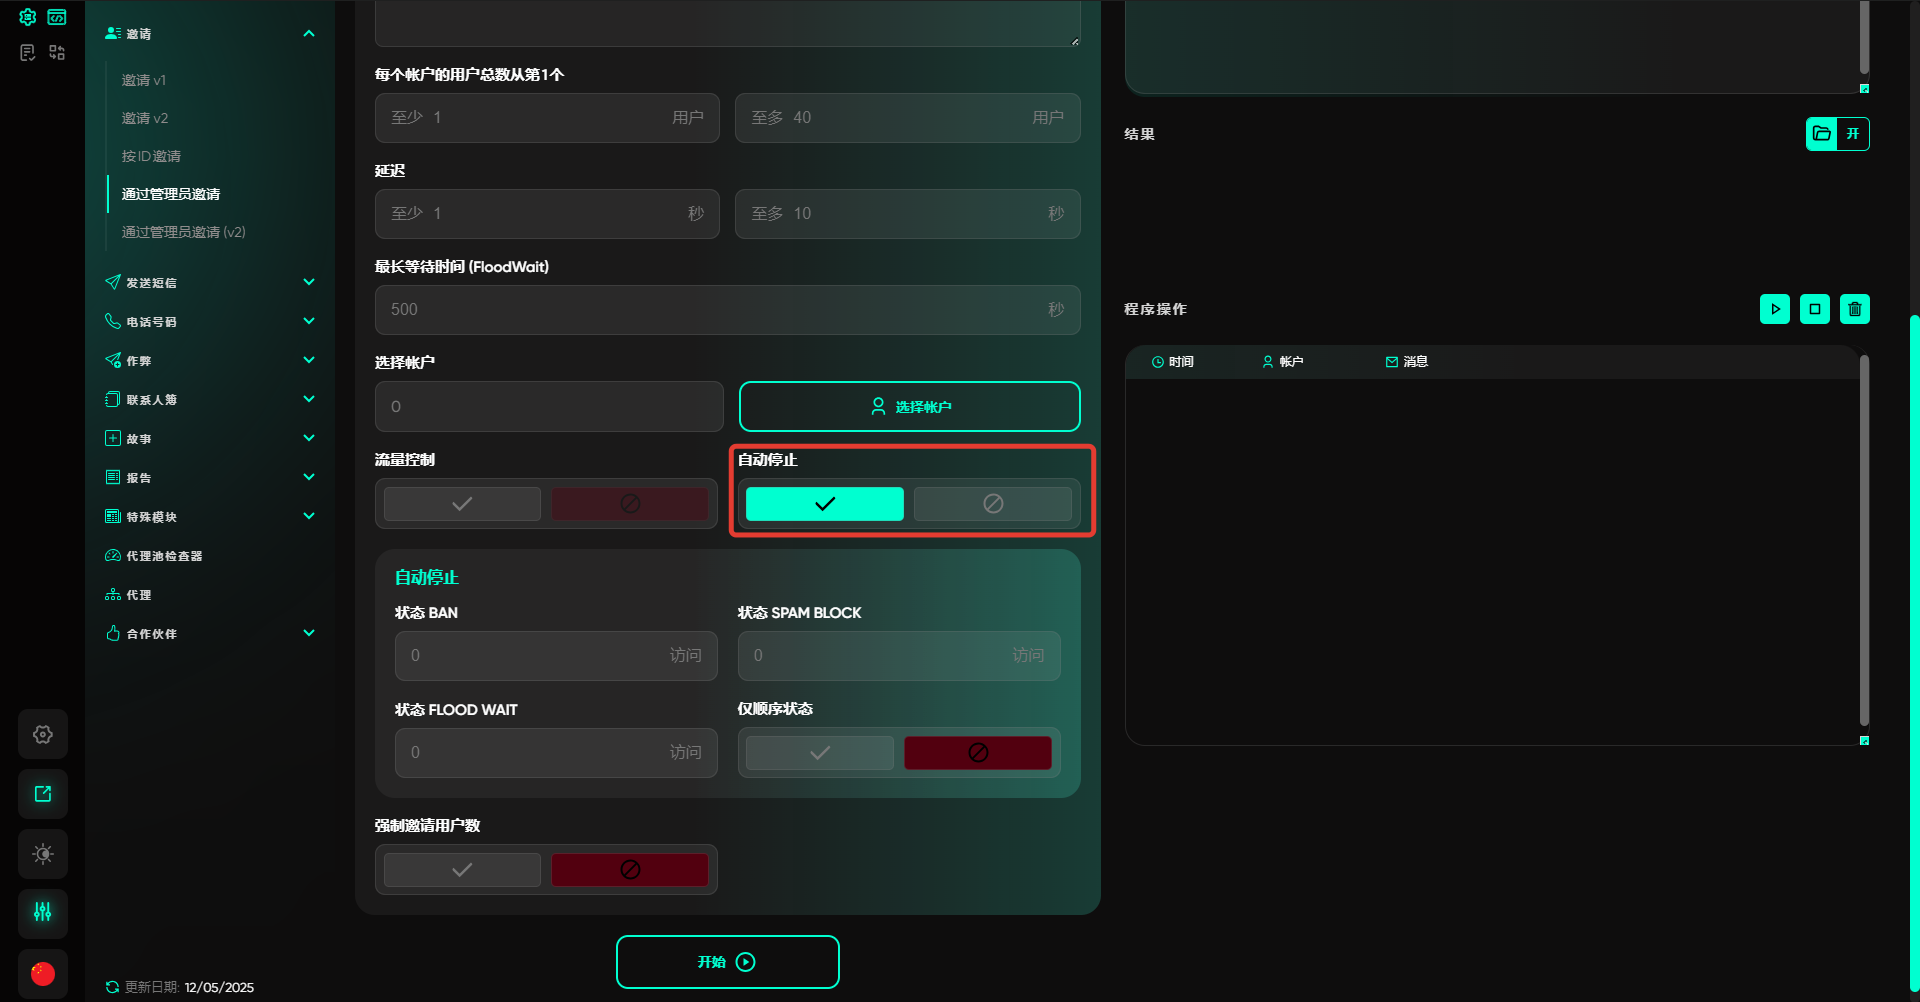Open the results folder icon
1920x1002 pixels.
(1822, 134)
